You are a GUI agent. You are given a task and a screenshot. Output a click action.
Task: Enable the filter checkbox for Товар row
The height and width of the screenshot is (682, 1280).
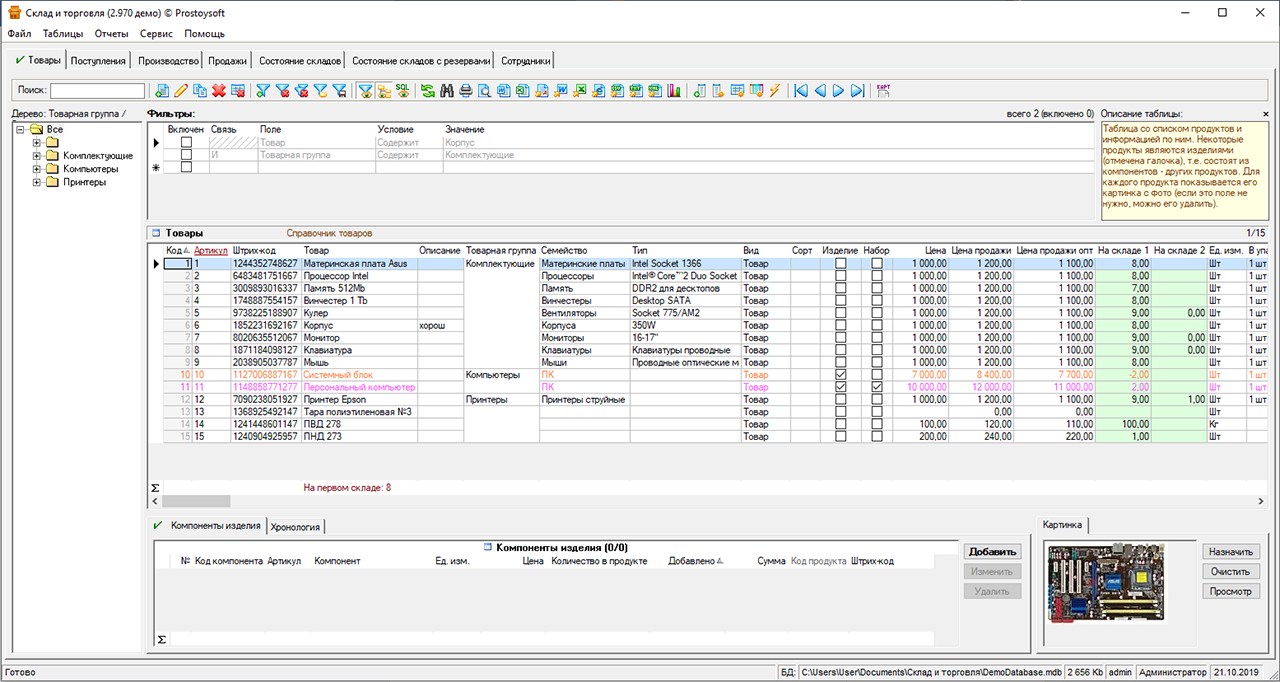[x=186, y=143]
